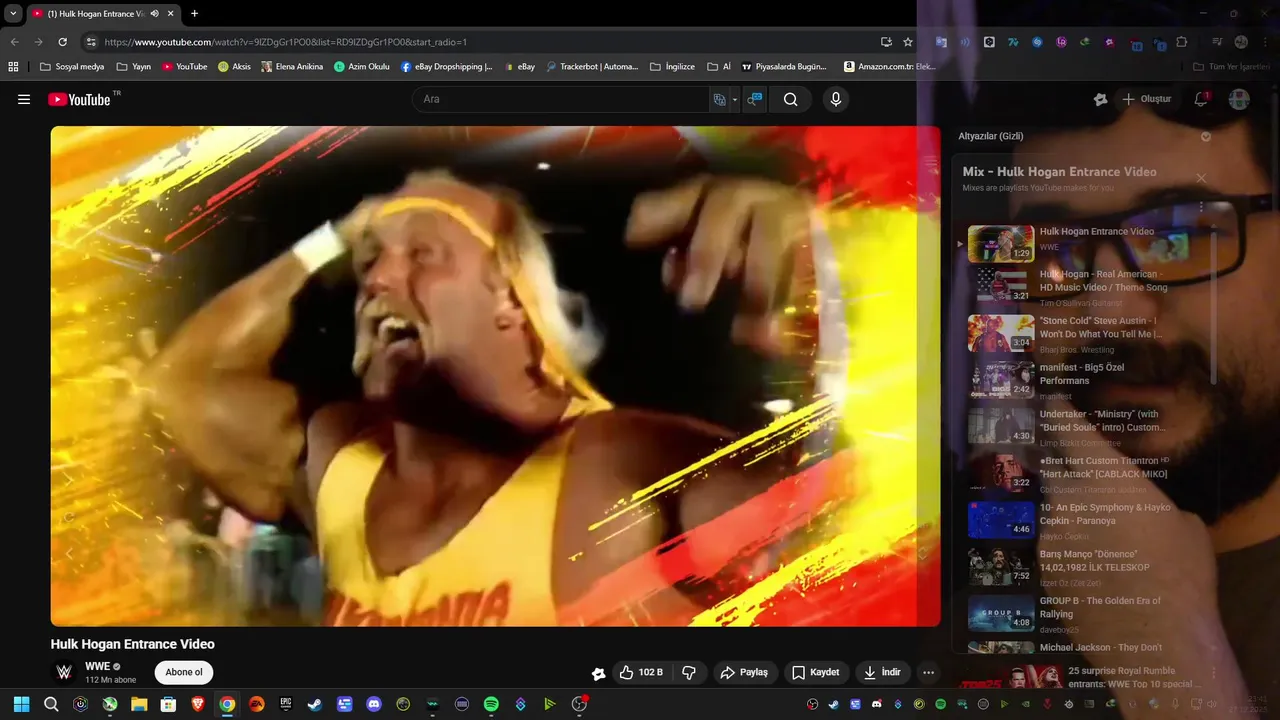1280x720 pixels.
Task: Collapse the Altyazılar (Gizli) panel chevron
Action: point(1206,136)
